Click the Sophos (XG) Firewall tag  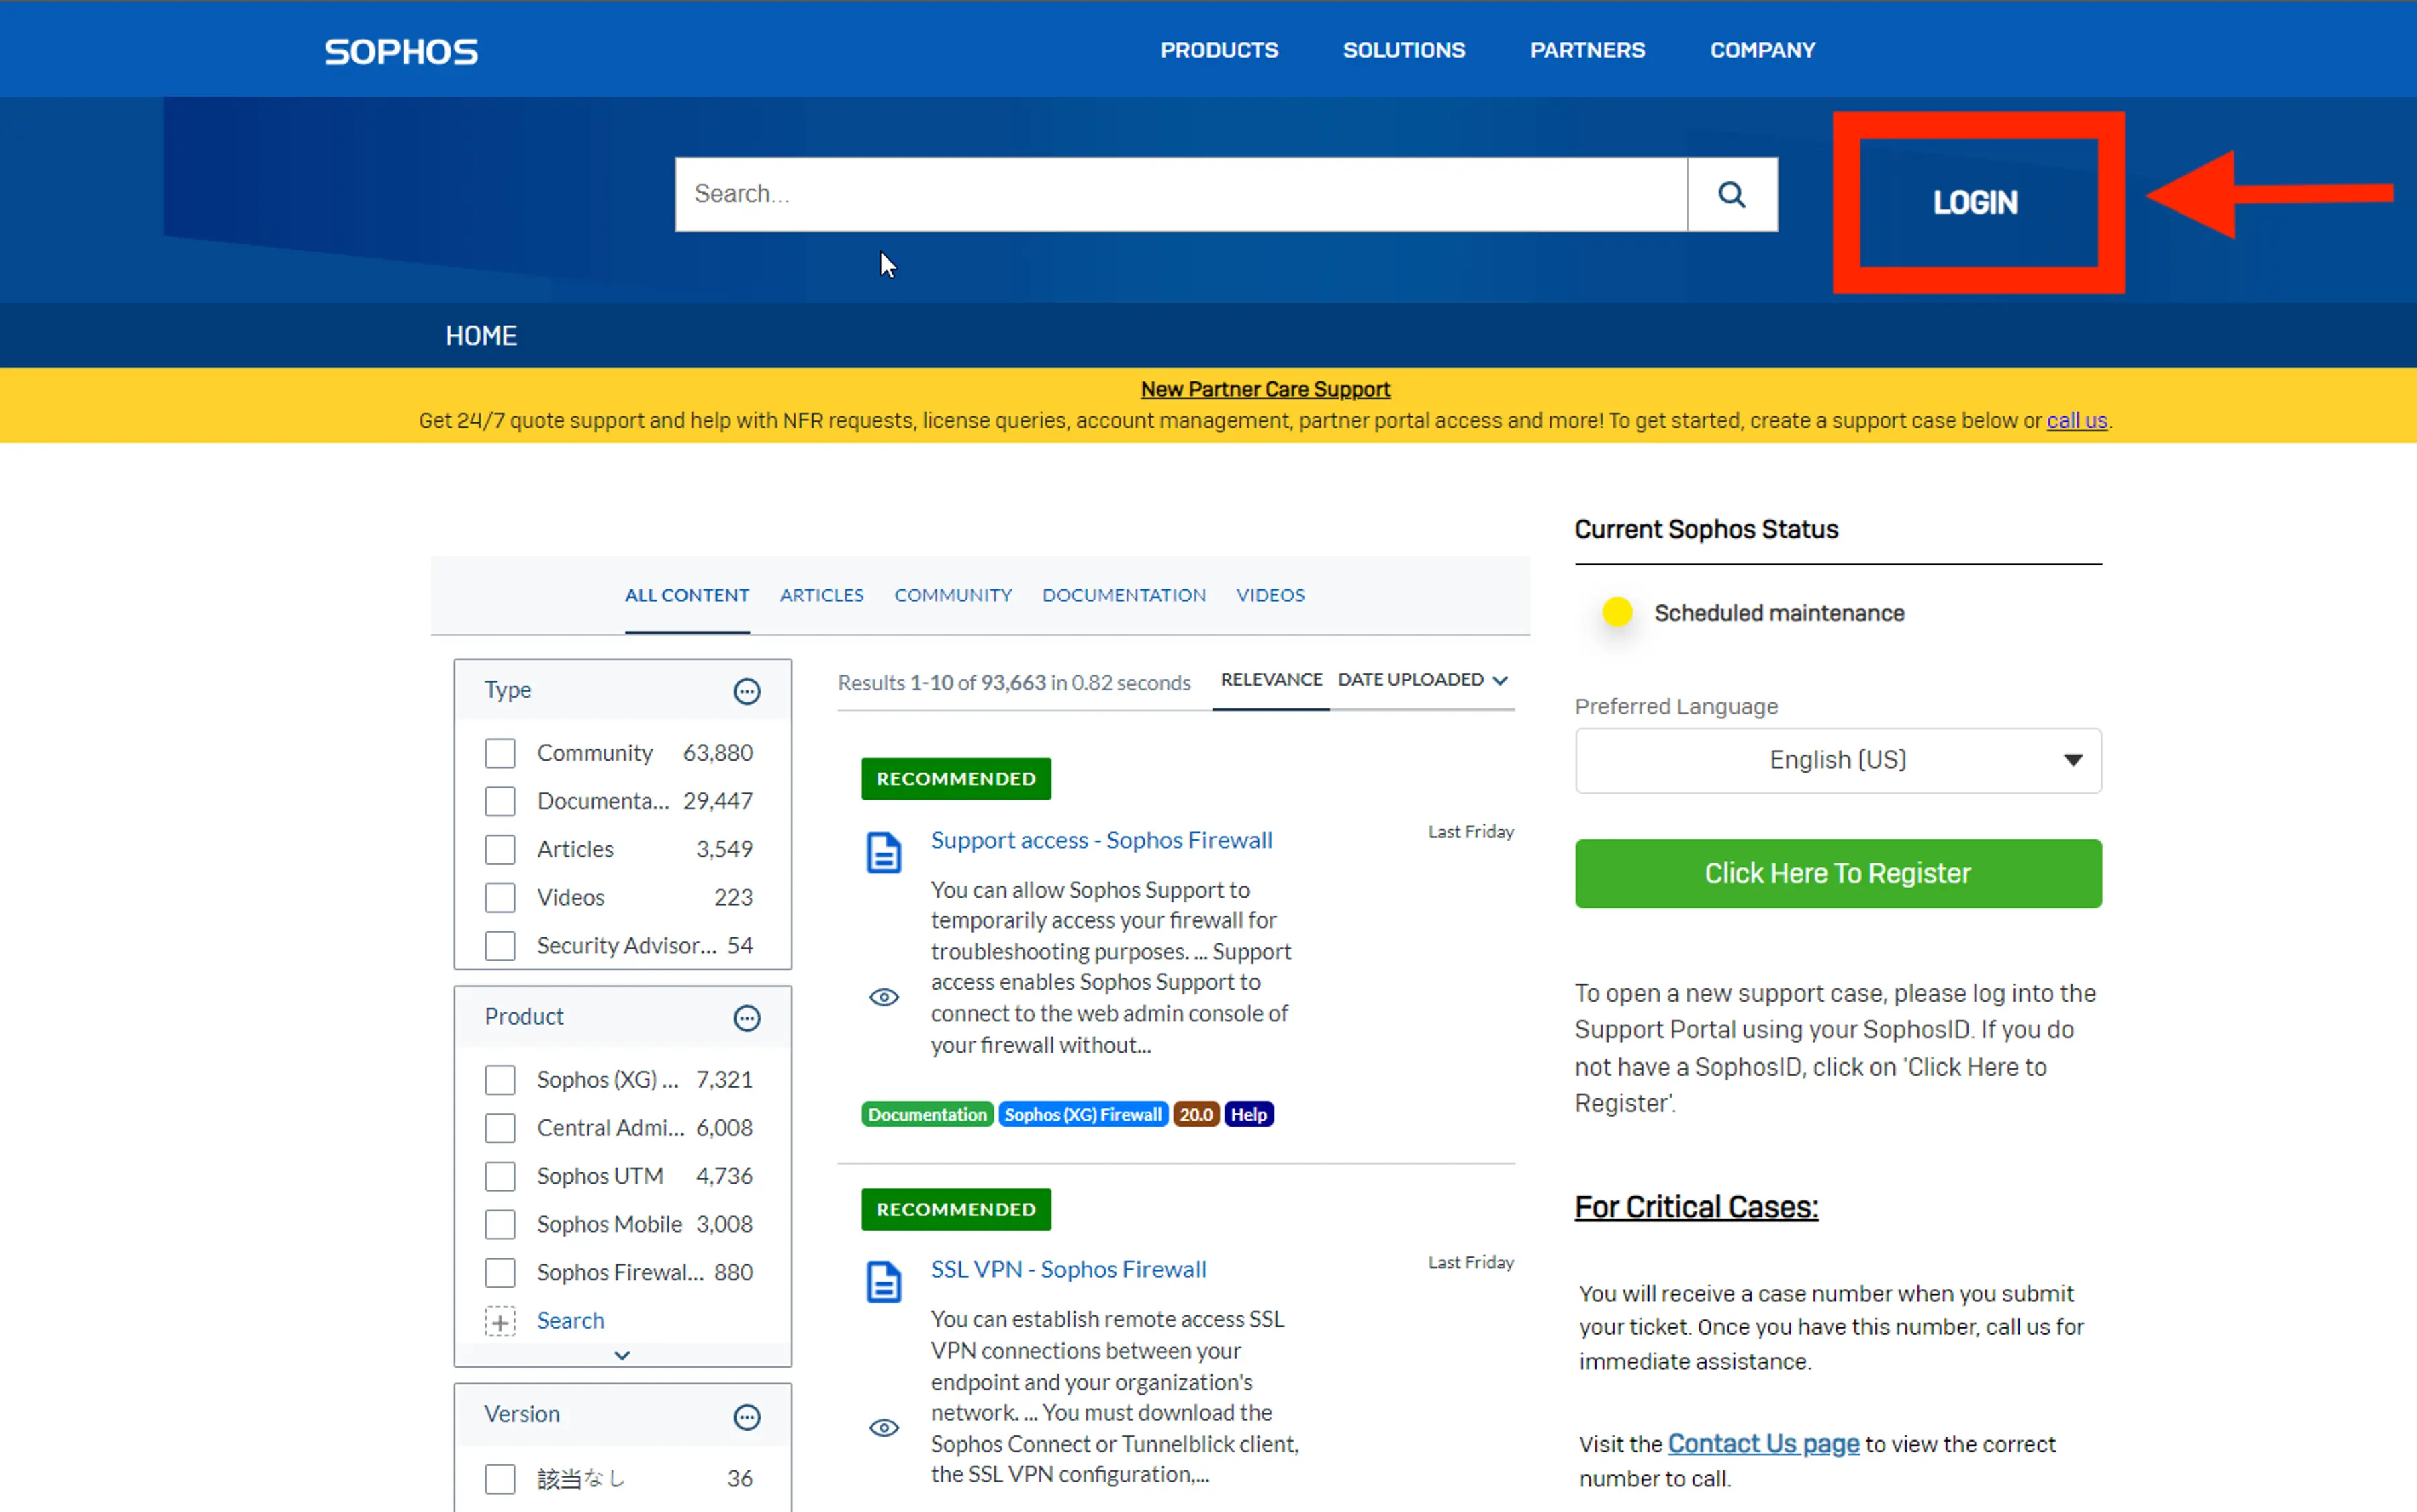coord(1083,1114)
